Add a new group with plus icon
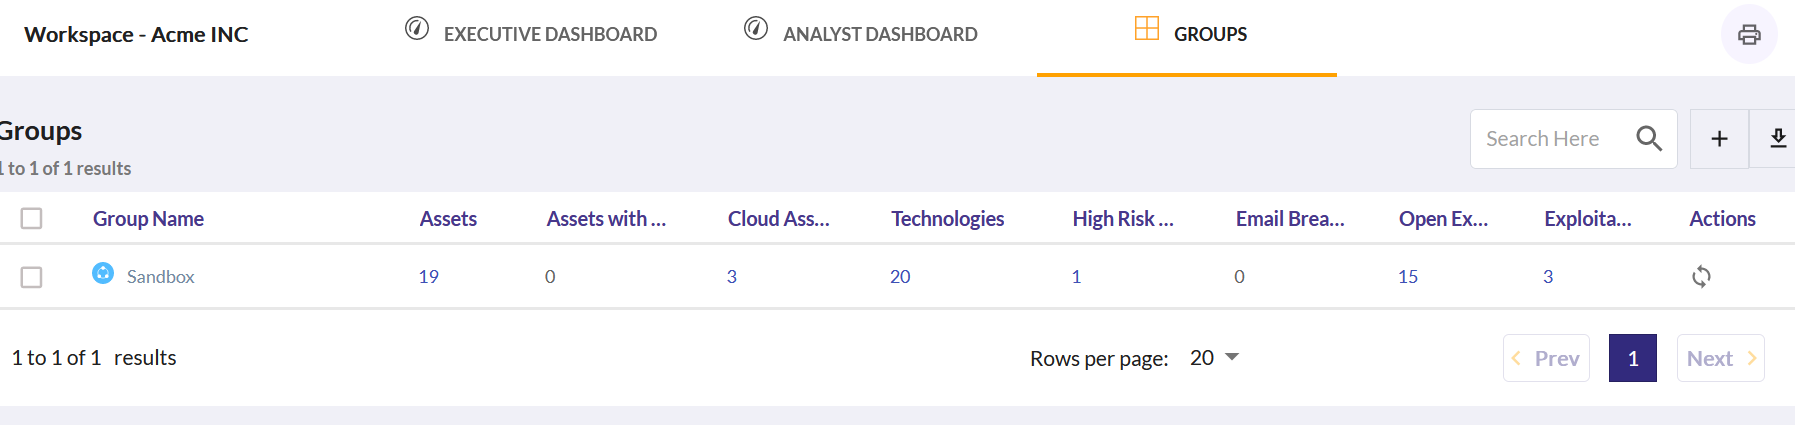 tap(1719, 139)
